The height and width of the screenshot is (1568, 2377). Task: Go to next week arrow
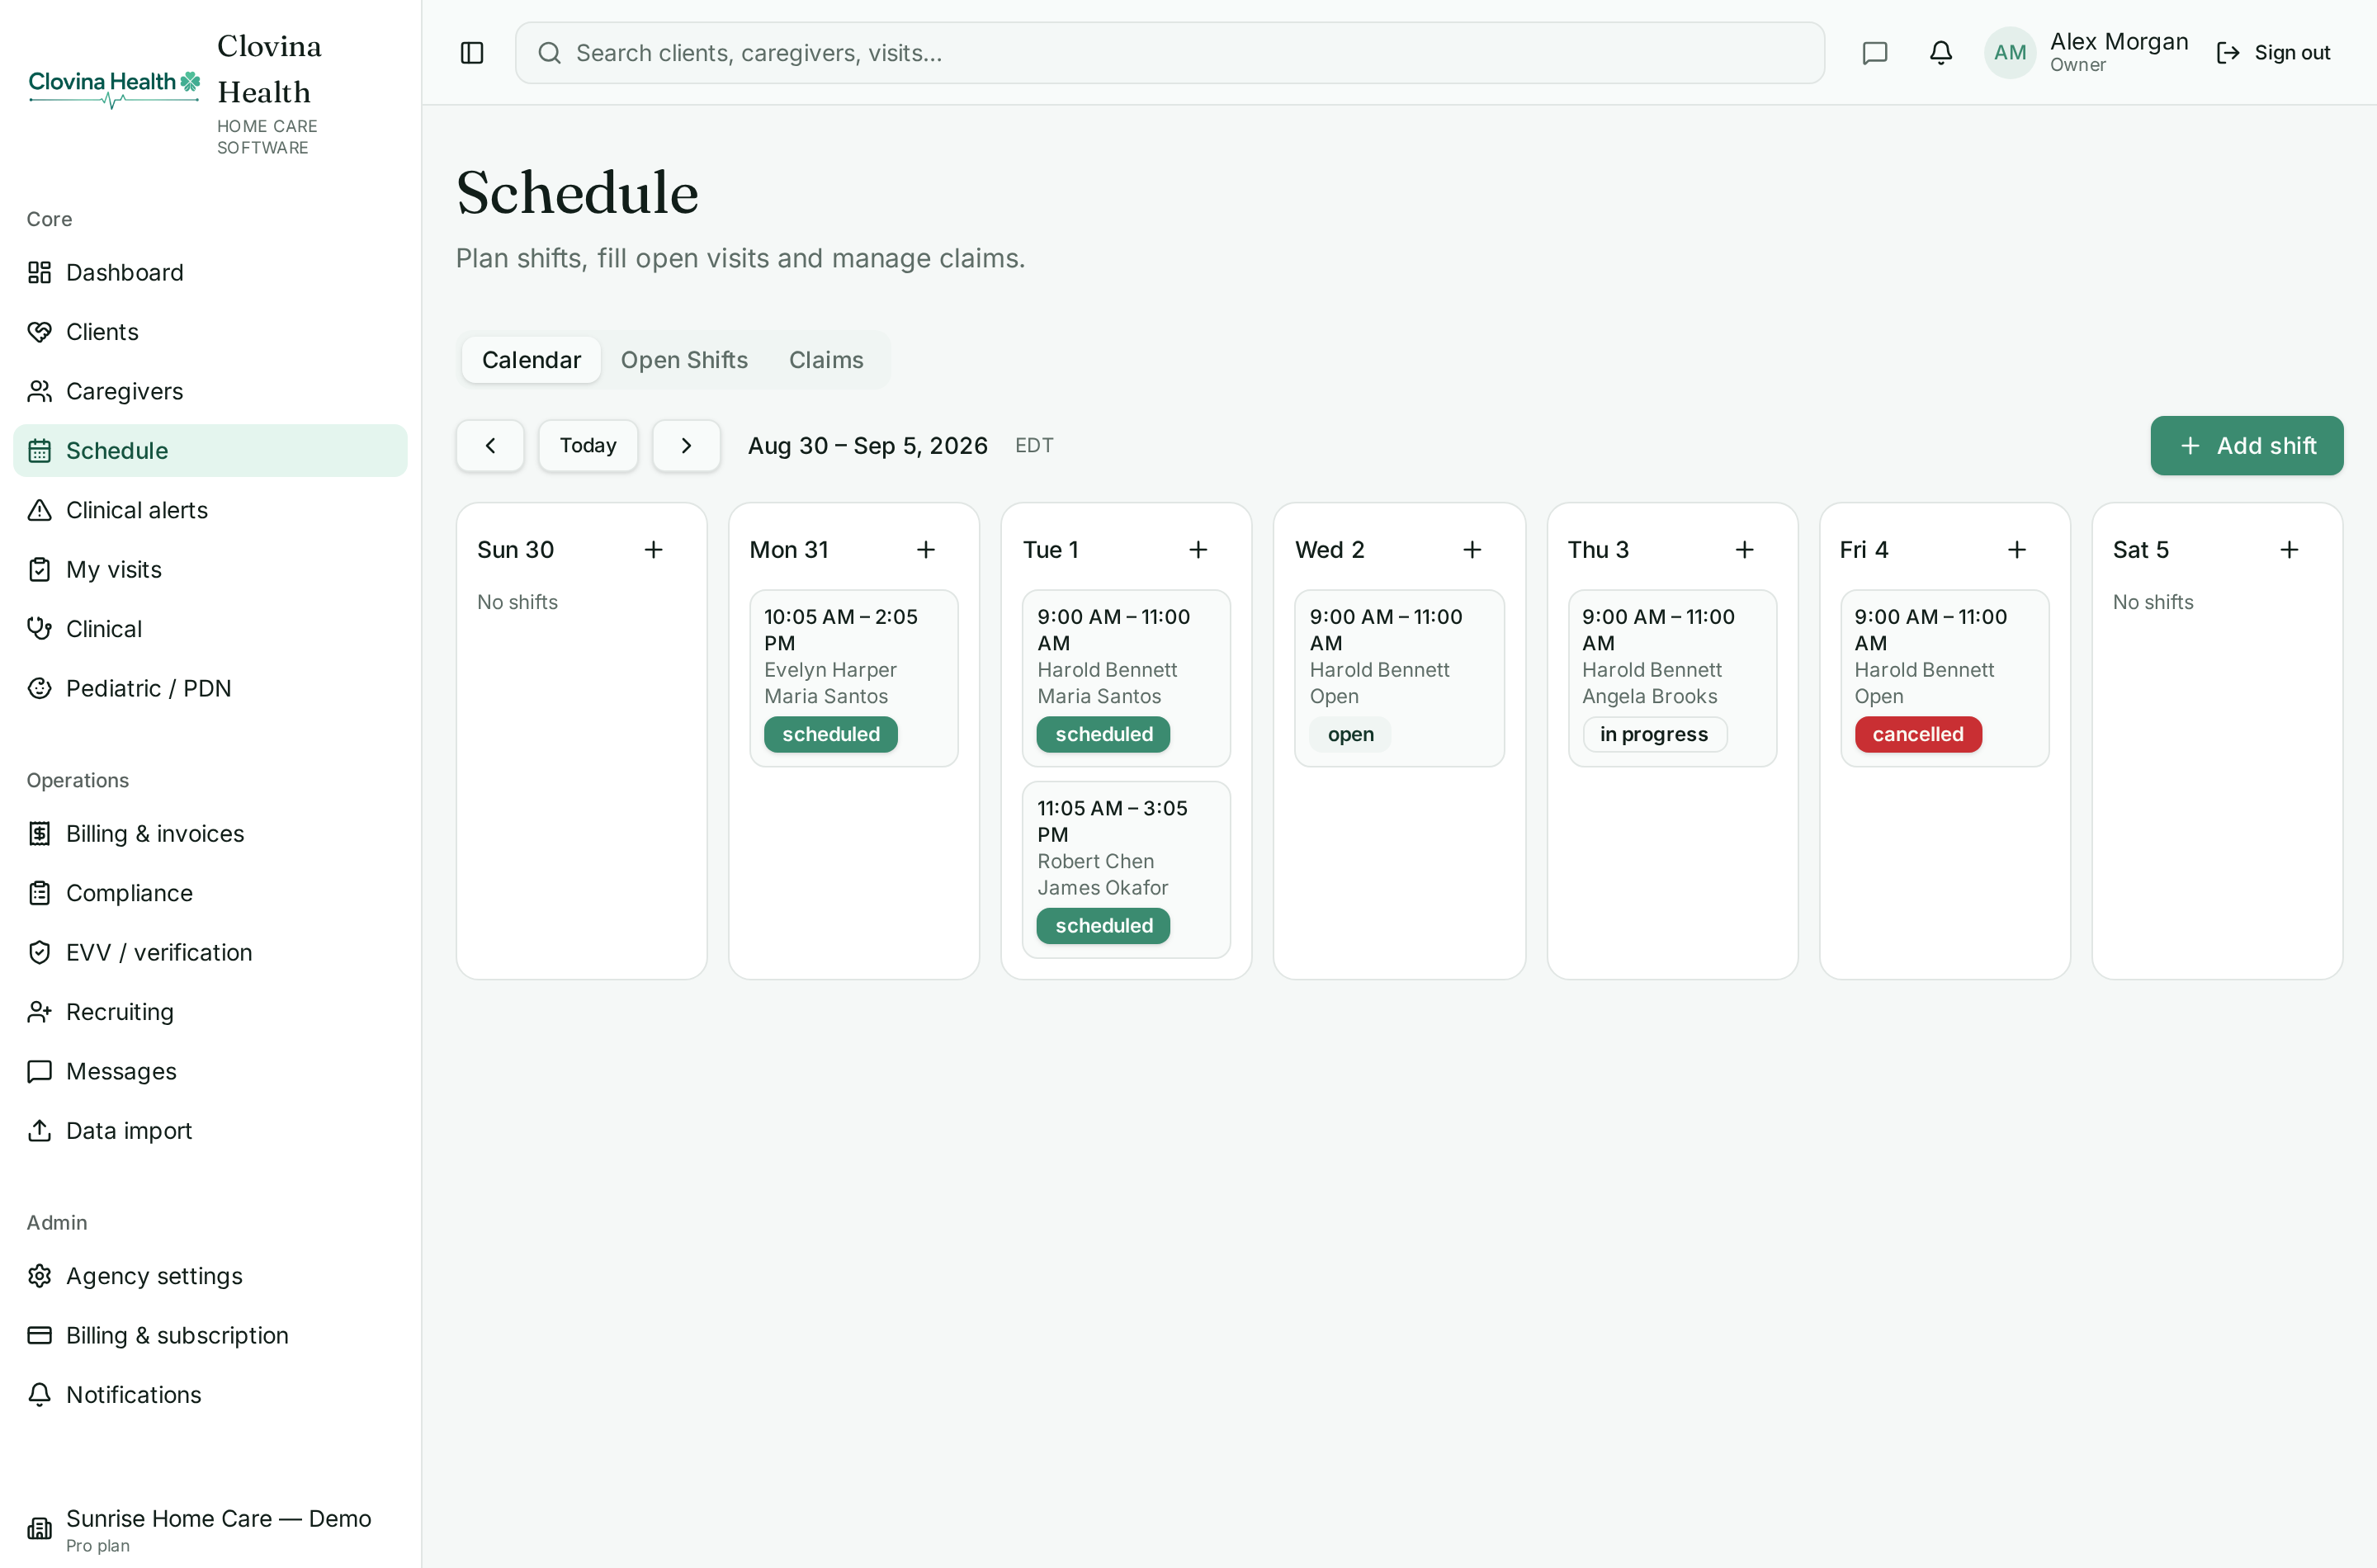coord(686,446)
